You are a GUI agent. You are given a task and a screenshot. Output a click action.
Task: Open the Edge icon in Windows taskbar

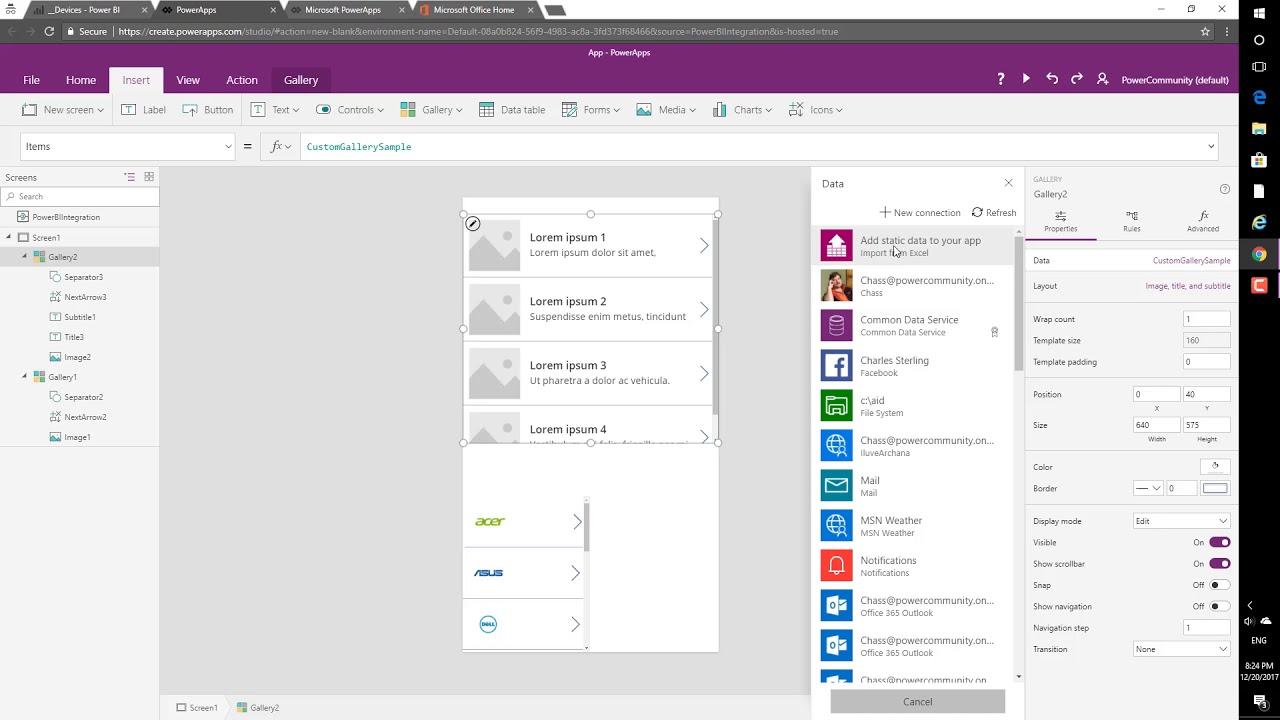click(x=1259, y=99)
